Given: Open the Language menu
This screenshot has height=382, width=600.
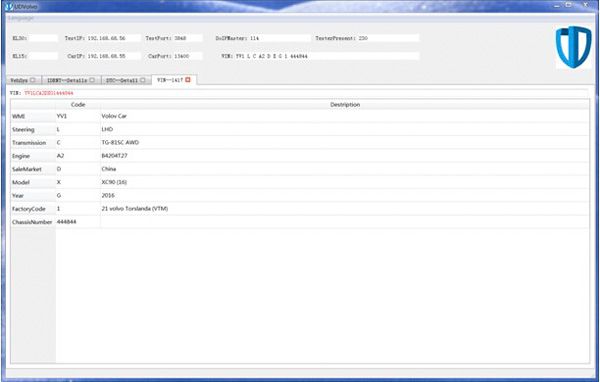Looking at the screenshot, I should pos(21,18).
